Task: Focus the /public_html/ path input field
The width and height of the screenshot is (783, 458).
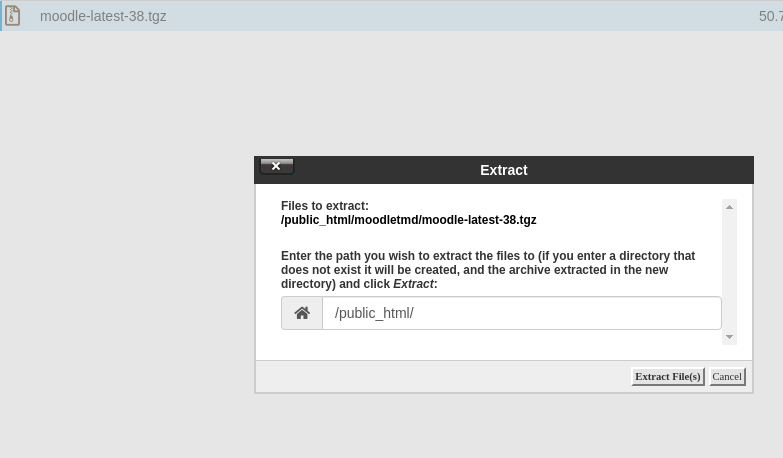Action: click(x=521, y=313)
